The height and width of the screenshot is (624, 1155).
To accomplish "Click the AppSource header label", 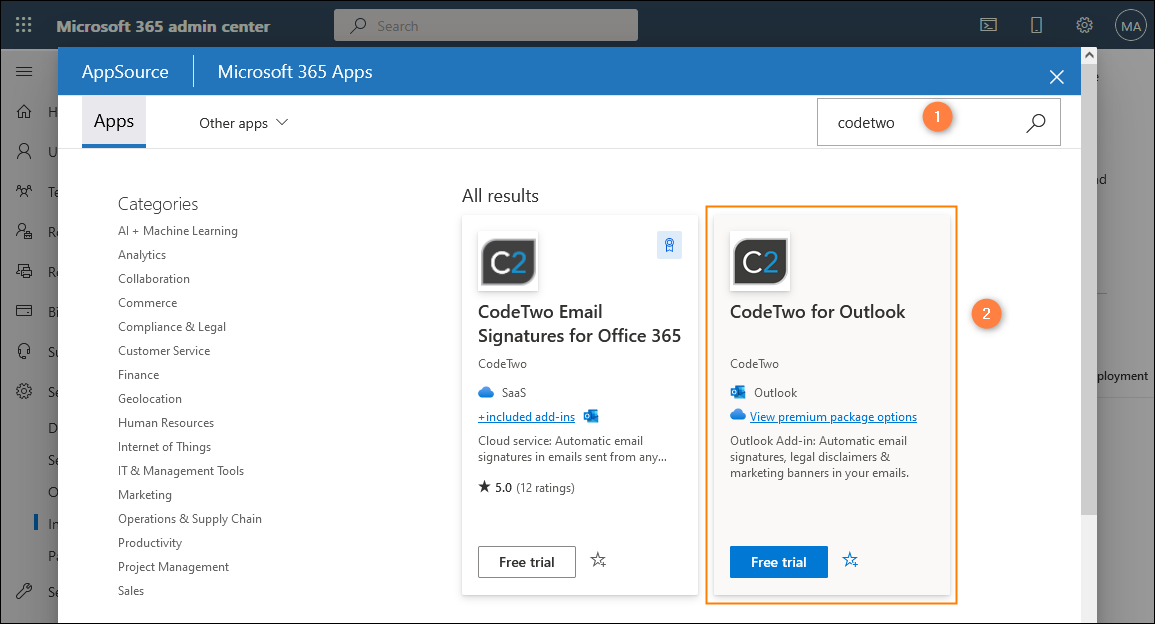I will pos(125,71).
